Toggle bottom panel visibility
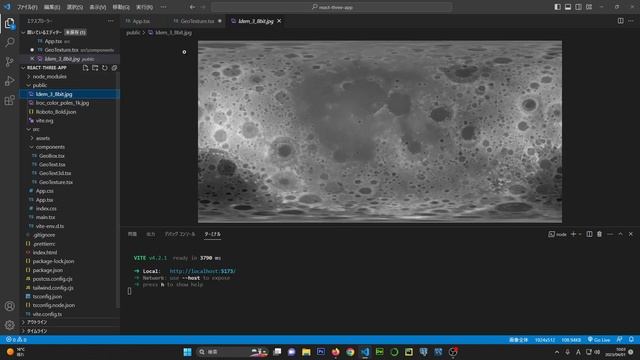Image resolution: width=640 pixels, height=360 pixels. coord(568,7)
